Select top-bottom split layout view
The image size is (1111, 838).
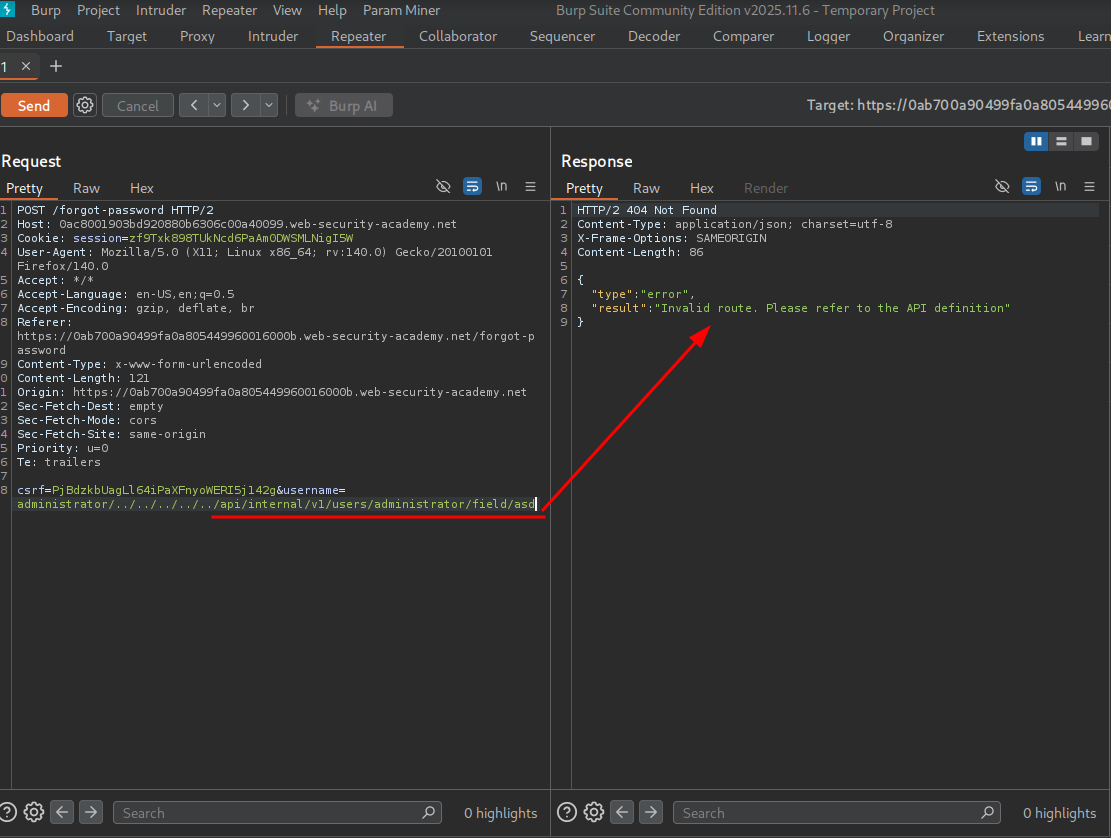pos(1061,142)
